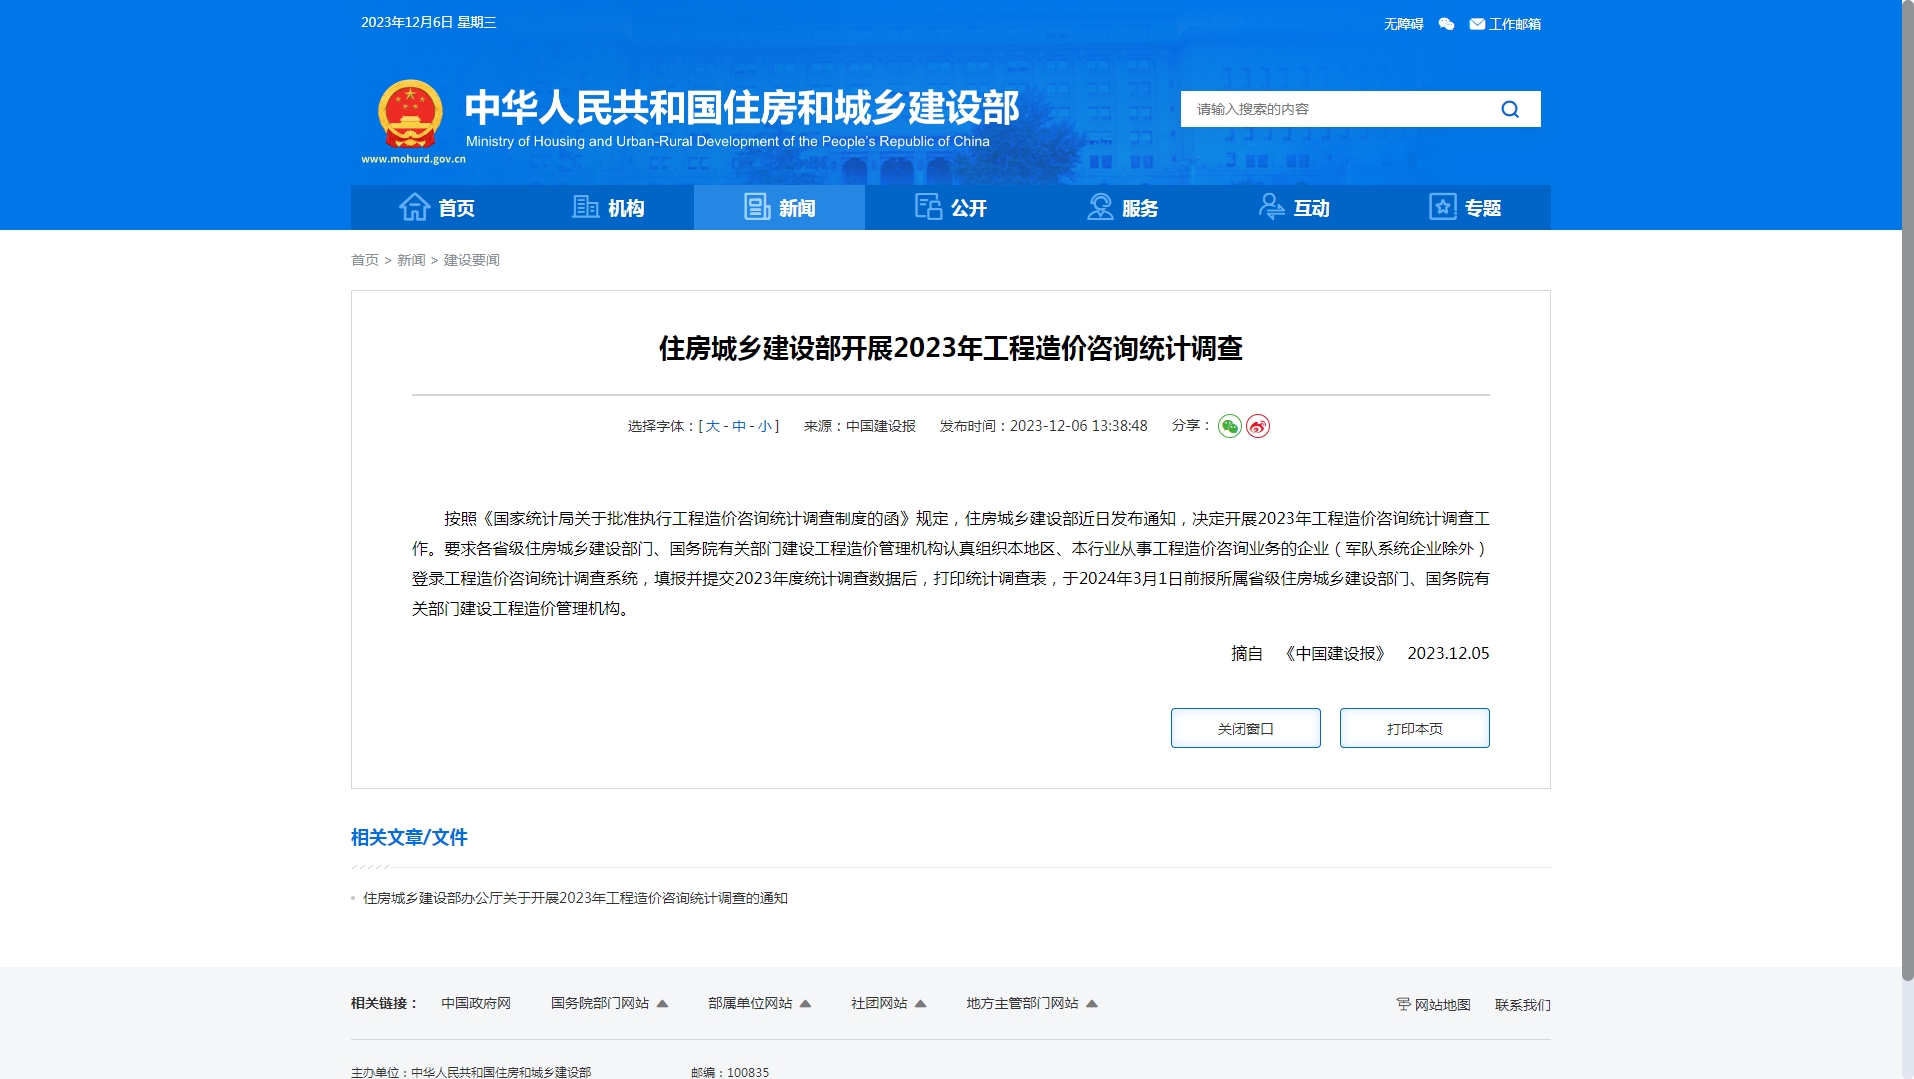Click the 关闭窗口 button
This screenshot has height=1079, width=1914.
[1245, 728]
